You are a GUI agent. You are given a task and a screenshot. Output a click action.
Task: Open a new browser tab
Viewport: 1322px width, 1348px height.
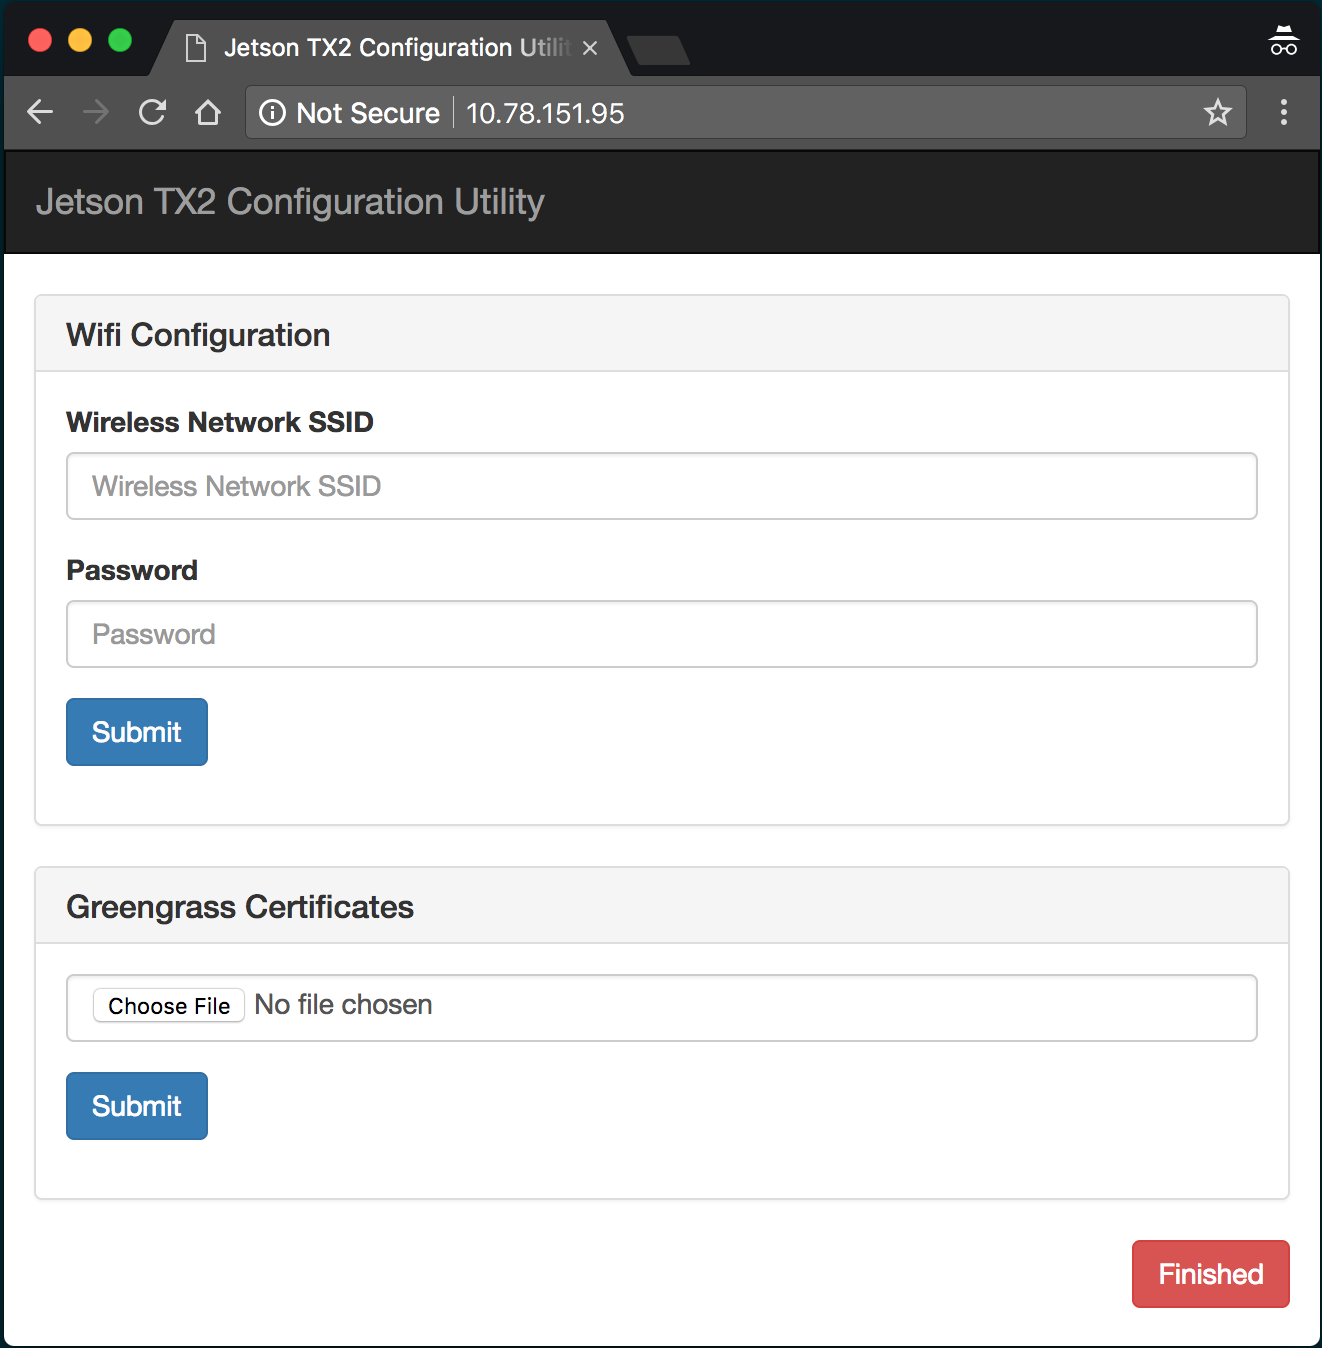[x=658, y=50]
